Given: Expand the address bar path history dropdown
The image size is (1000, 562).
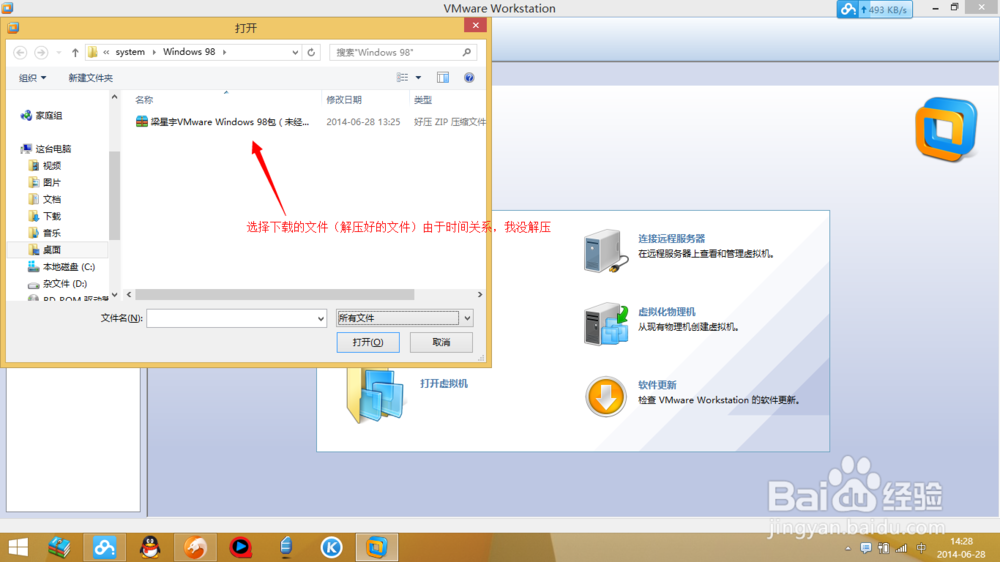Looking at the screenshot, I should click(295, 52).
